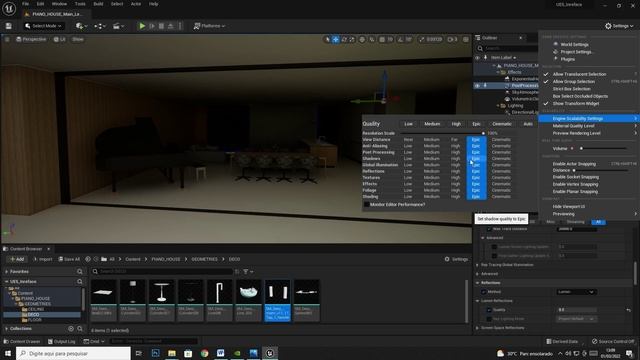Enable Box Select Occluded Objects

tap(580, 96)
